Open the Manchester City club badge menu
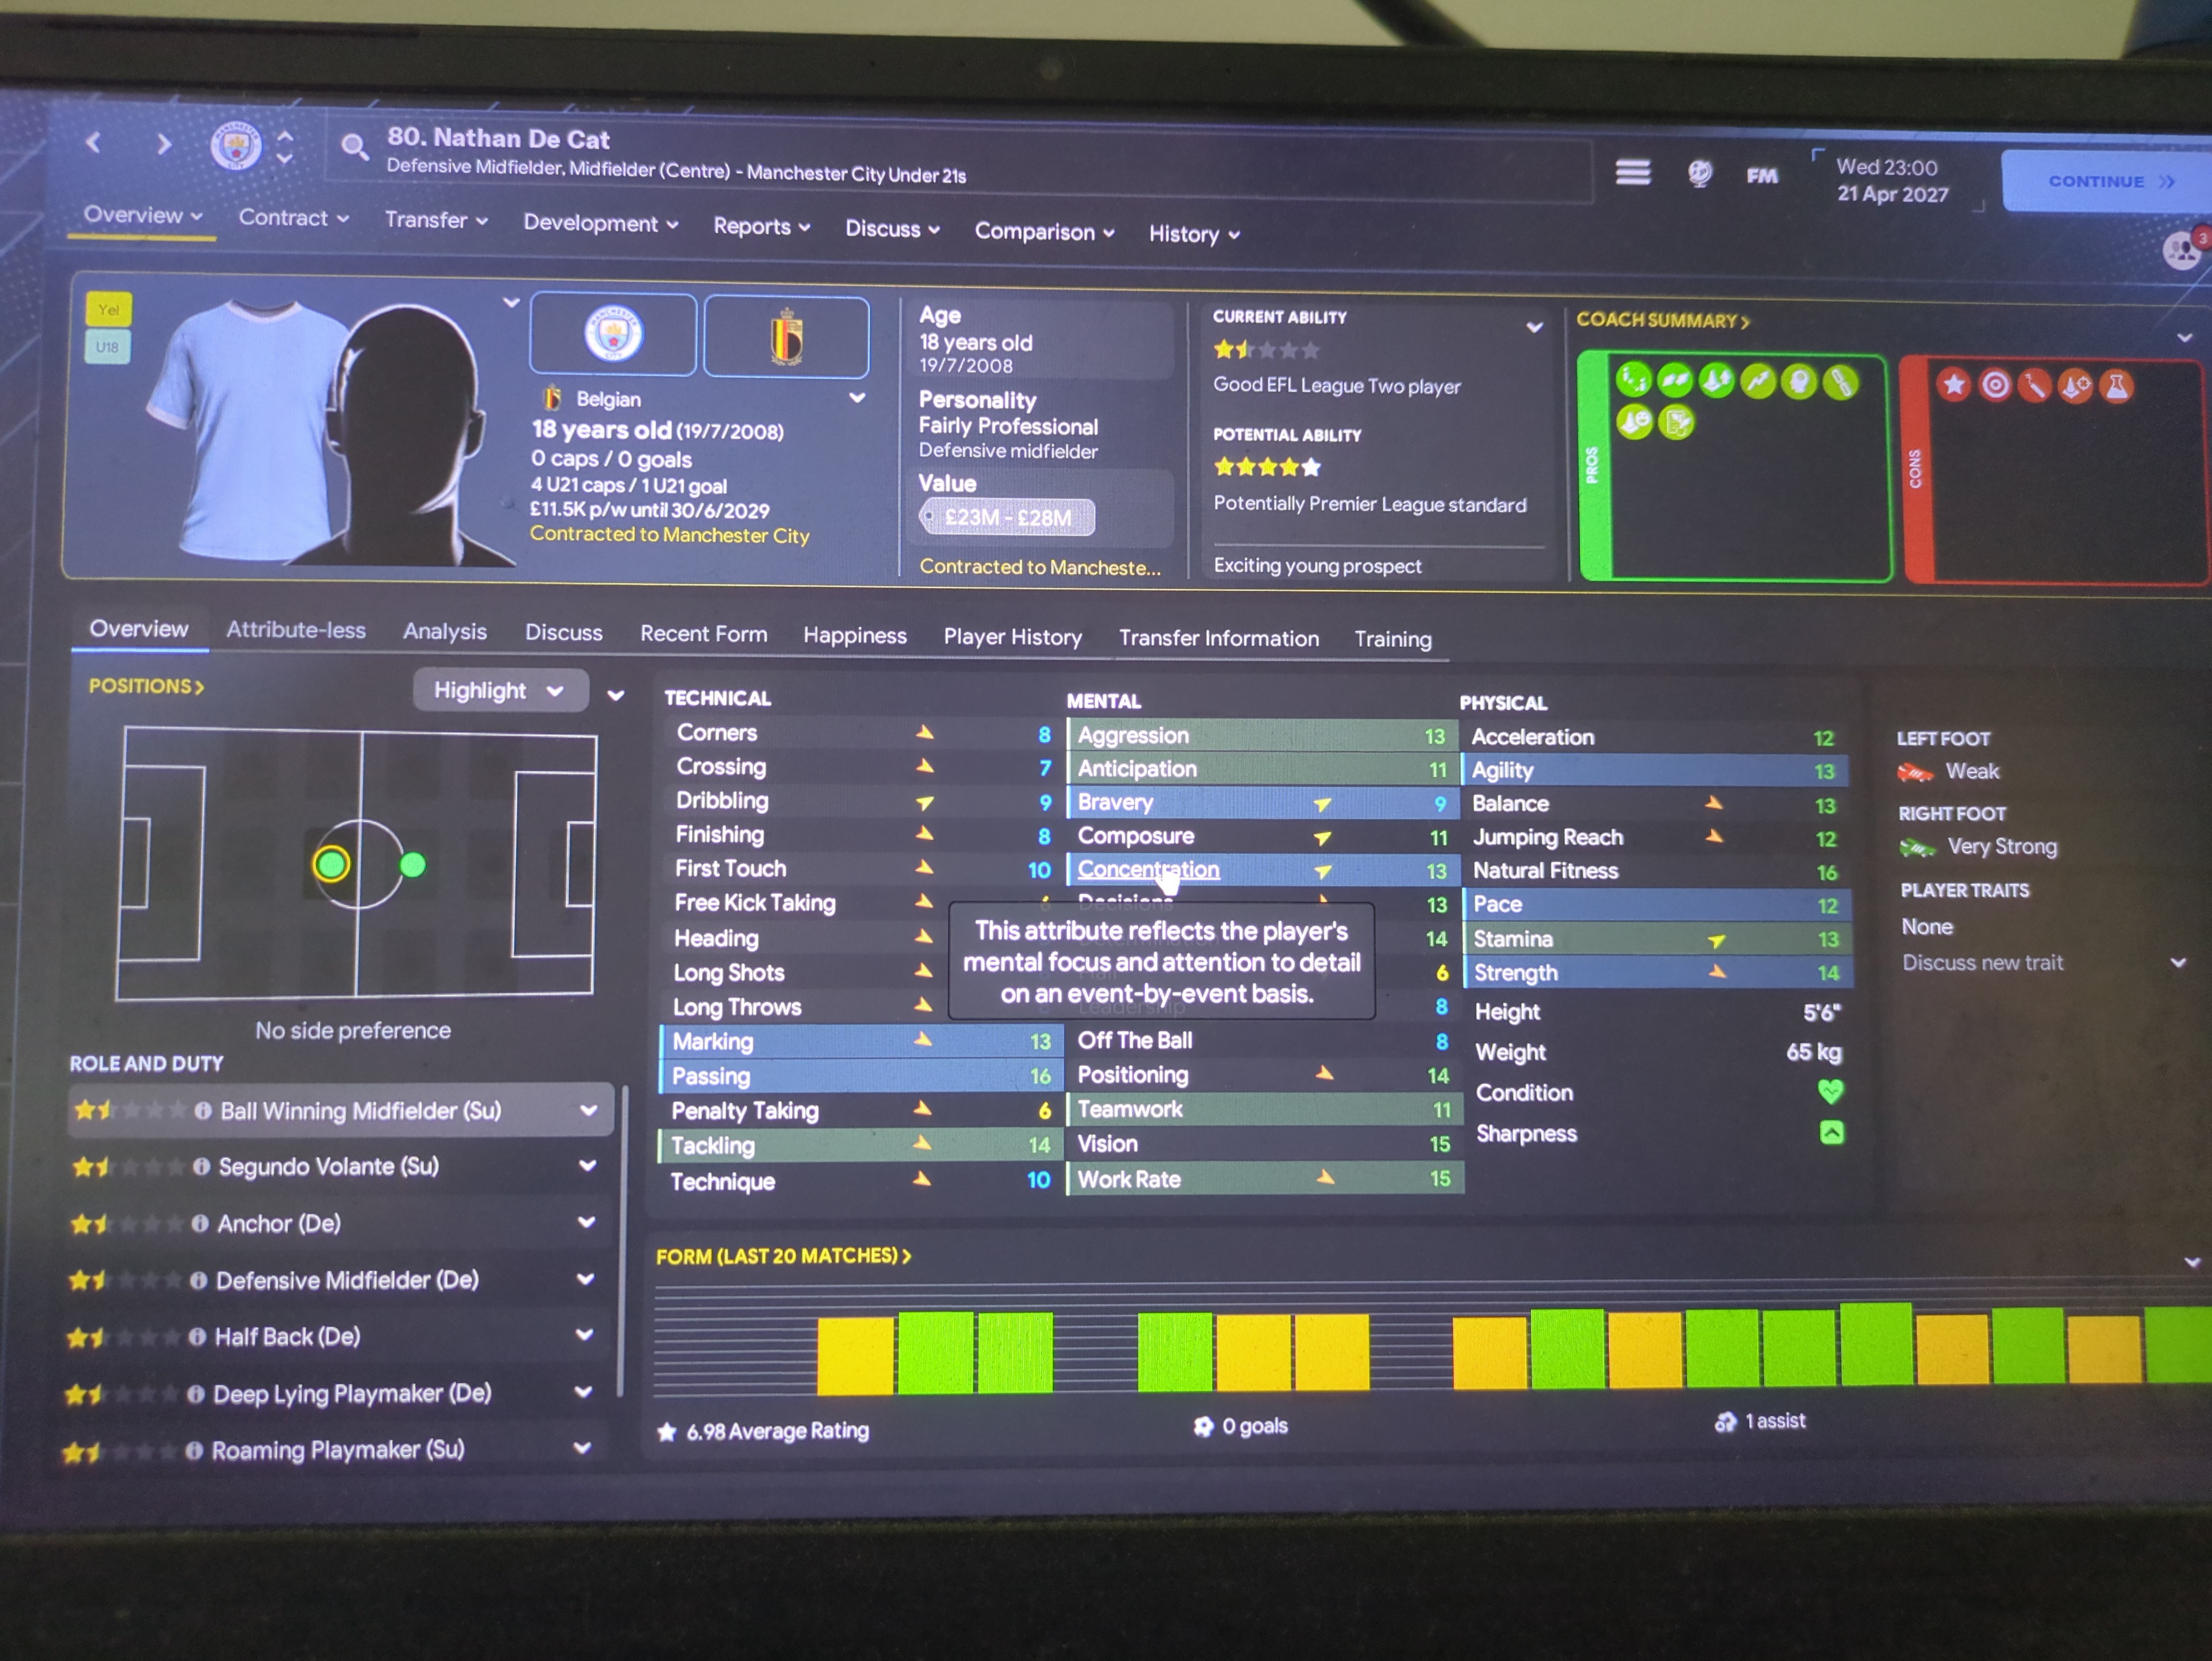Viewport: 2212px width, 1661px height. 236,147
